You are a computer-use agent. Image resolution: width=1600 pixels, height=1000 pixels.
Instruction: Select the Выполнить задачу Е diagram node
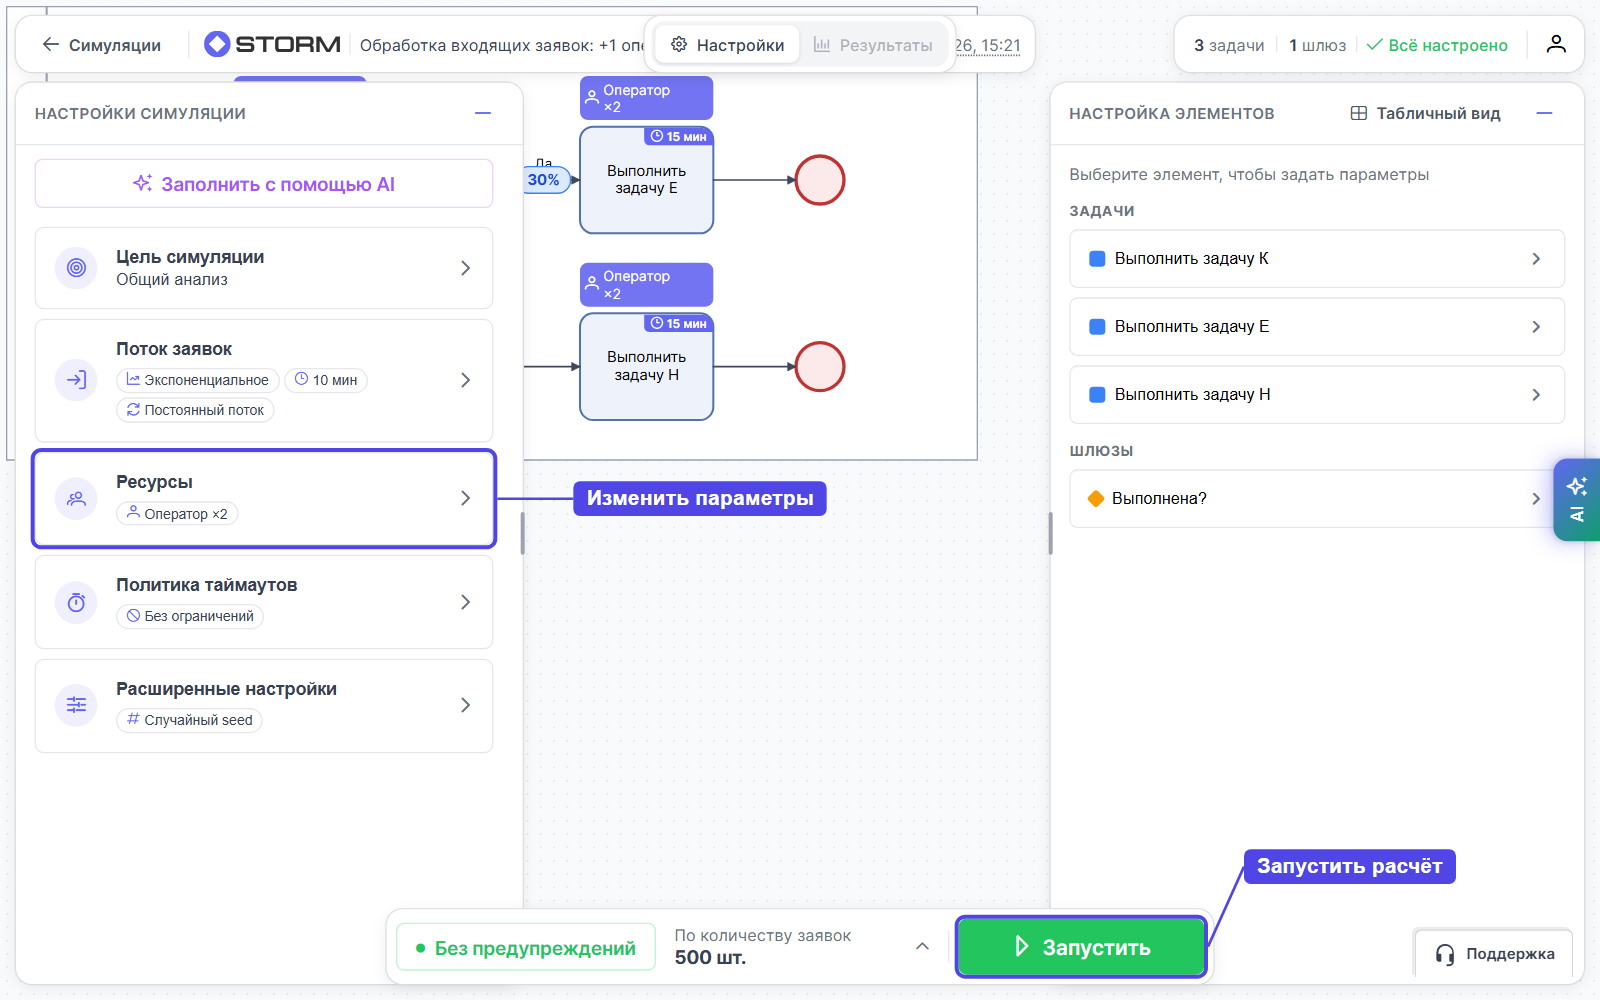647,180
